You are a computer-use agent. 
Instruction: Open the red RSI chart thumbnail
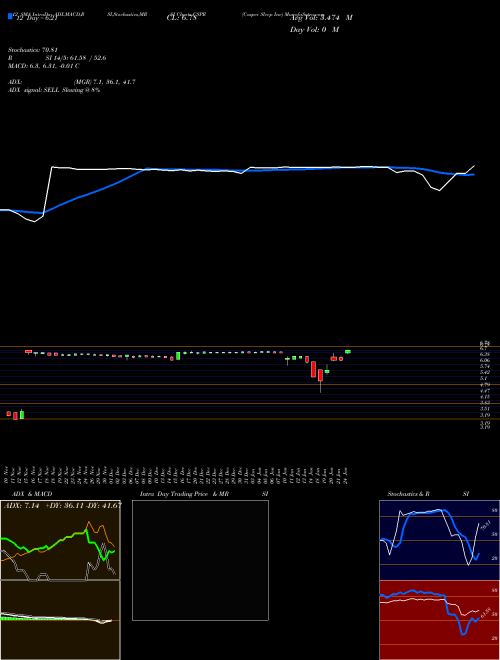[439, 620]
